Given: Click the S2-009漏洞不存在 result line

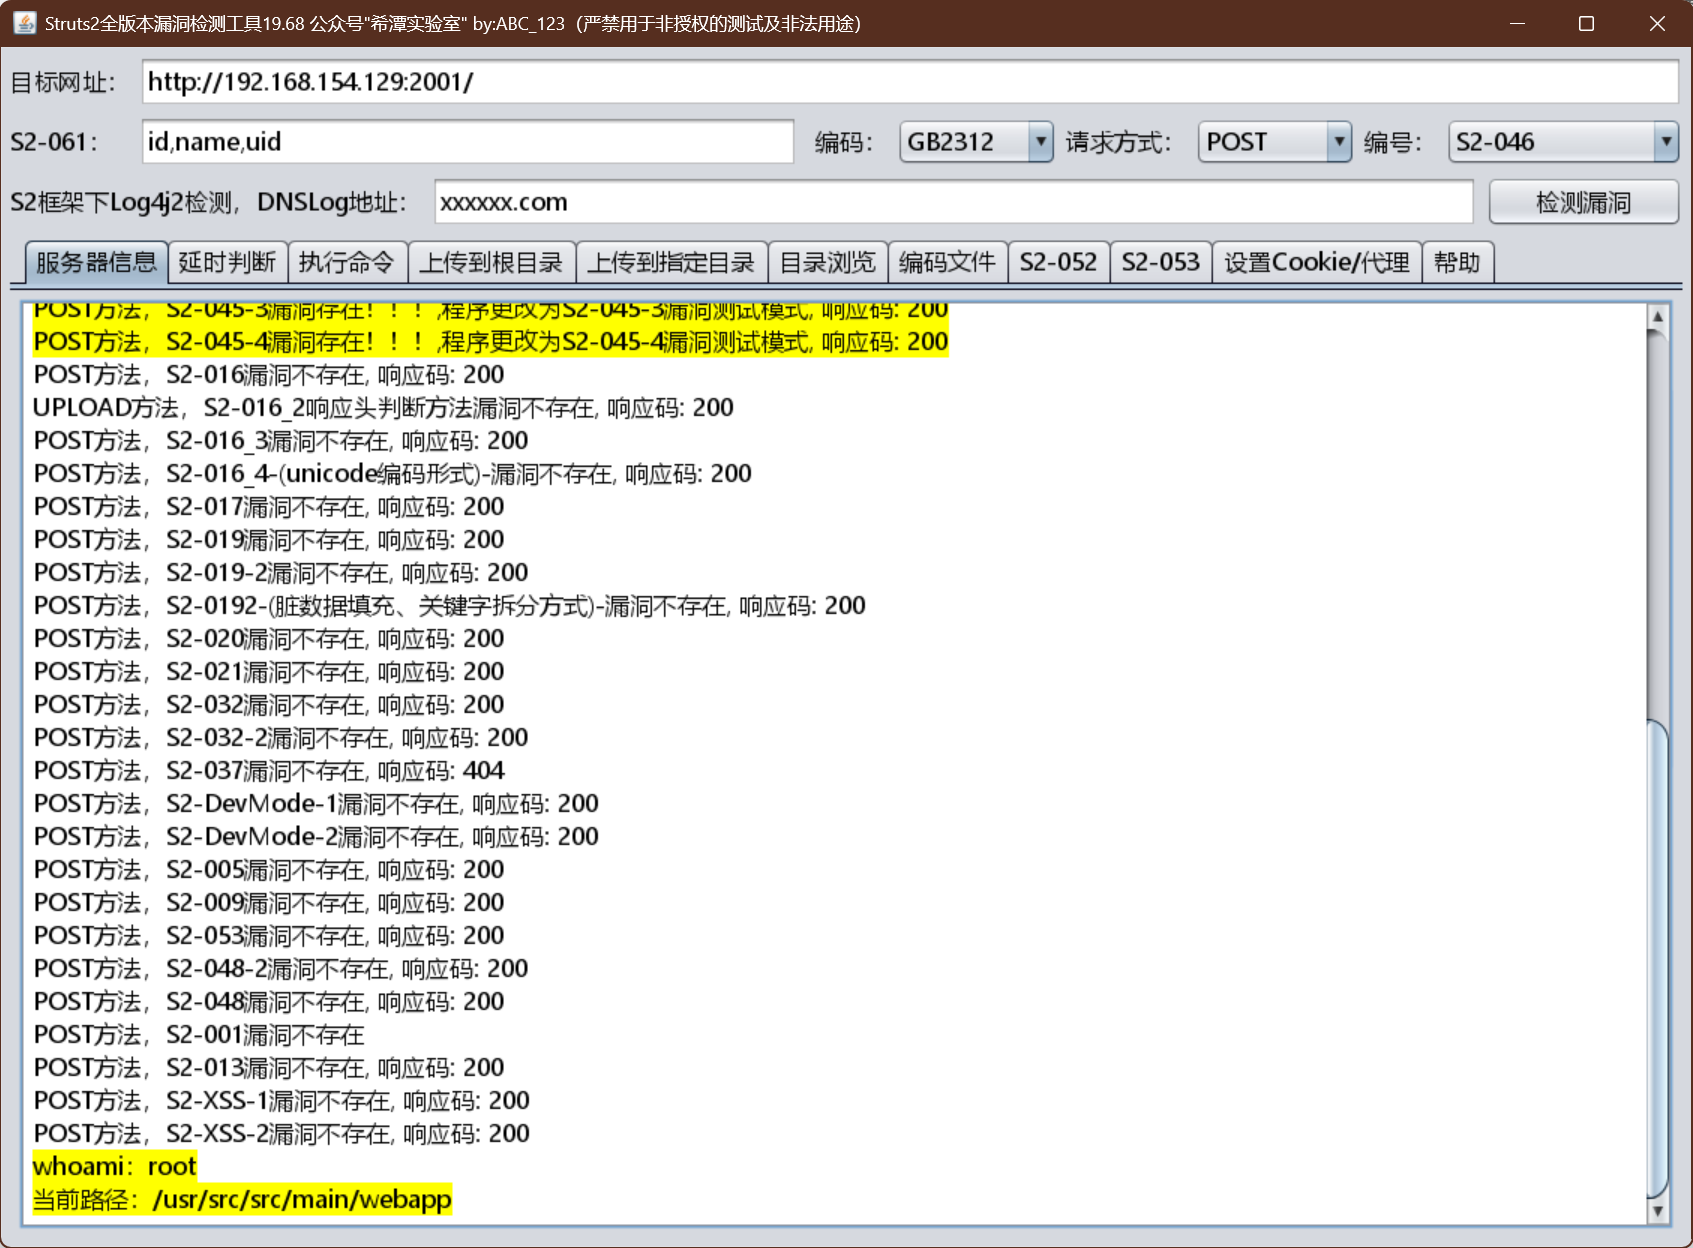Looking at the screenshot, I should click(x=269, y=903).
